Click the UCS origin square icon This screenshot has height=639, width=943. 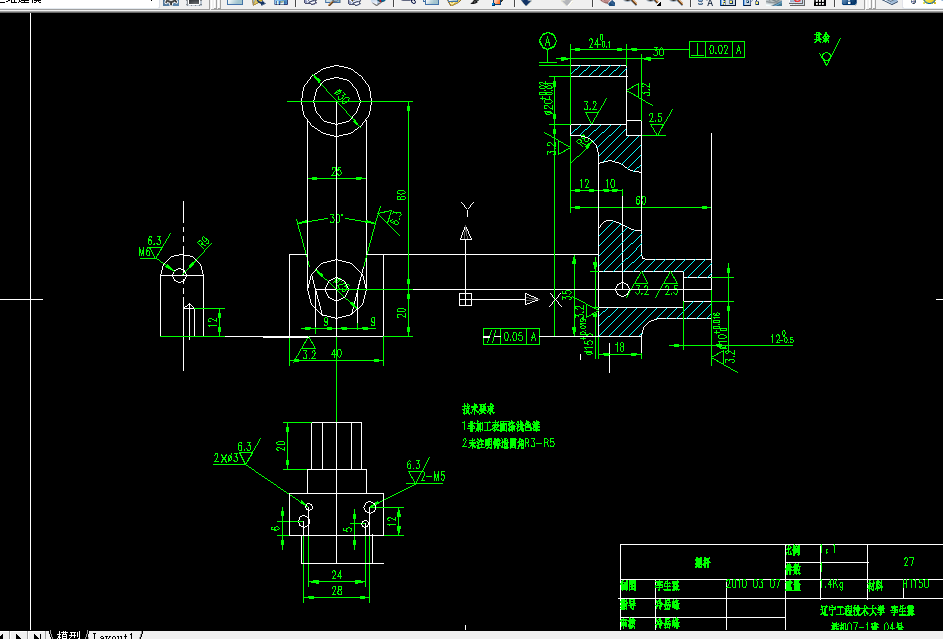[x=465, y=299]
